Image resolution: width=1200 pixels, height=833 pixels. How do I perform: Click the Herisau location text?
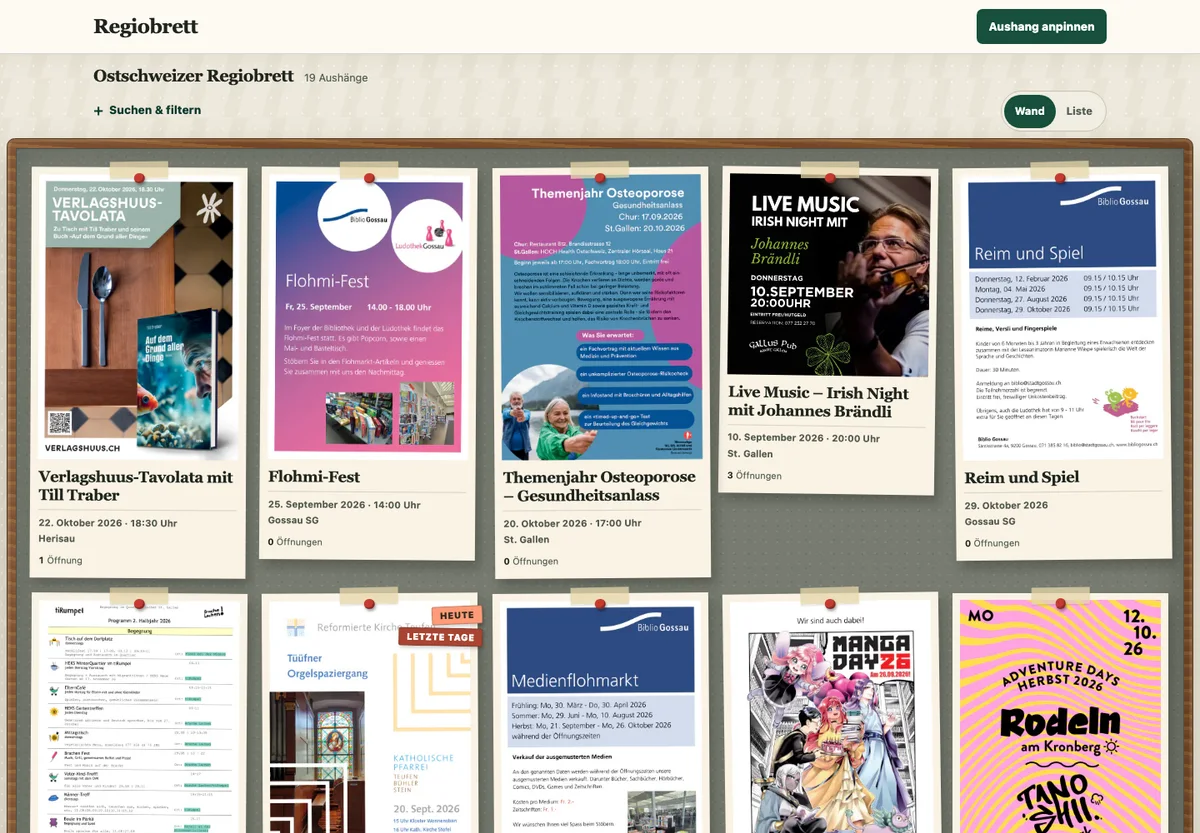click(x=58, y=540)
